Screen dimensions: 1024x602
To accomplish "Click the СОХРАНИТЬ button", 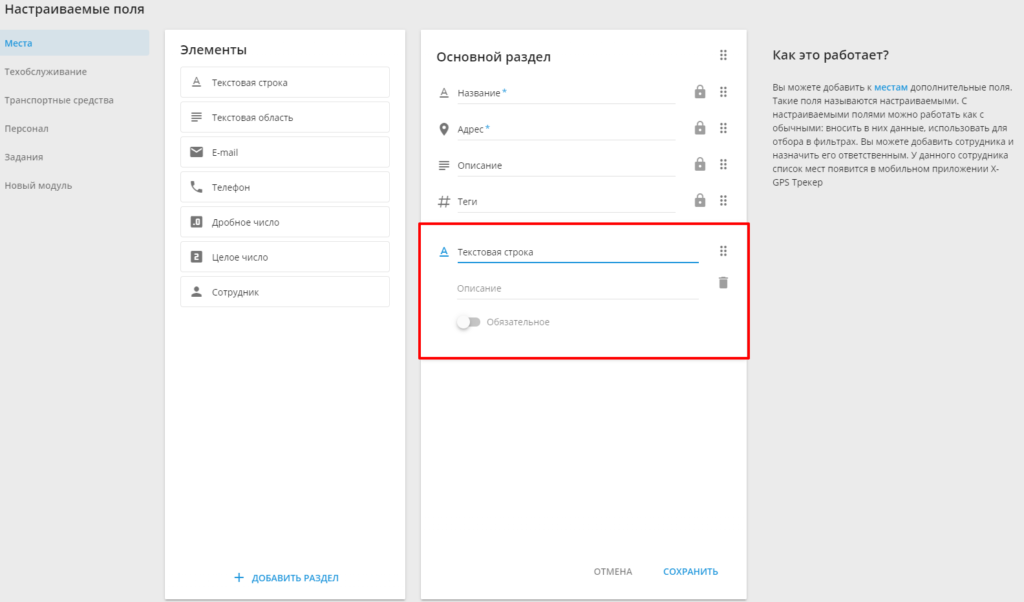I will tap(690, 571).
